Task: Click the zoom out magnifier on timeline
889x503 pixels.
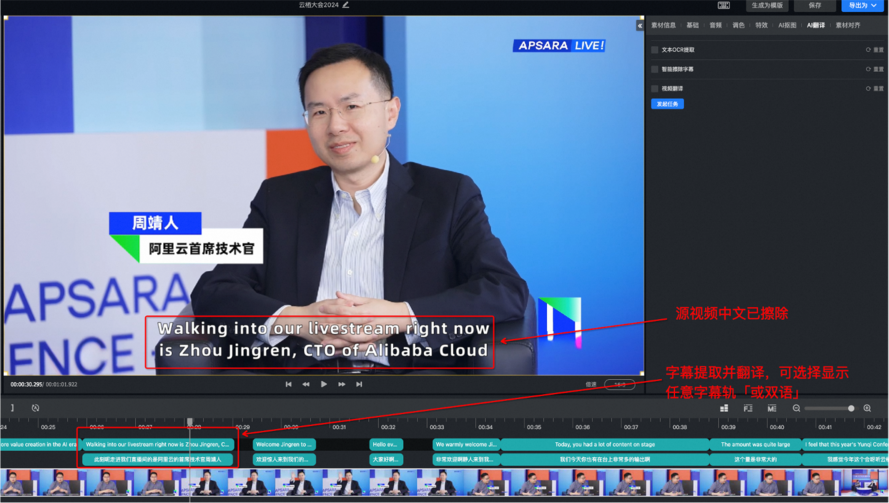Action: (x=796, y=408)
